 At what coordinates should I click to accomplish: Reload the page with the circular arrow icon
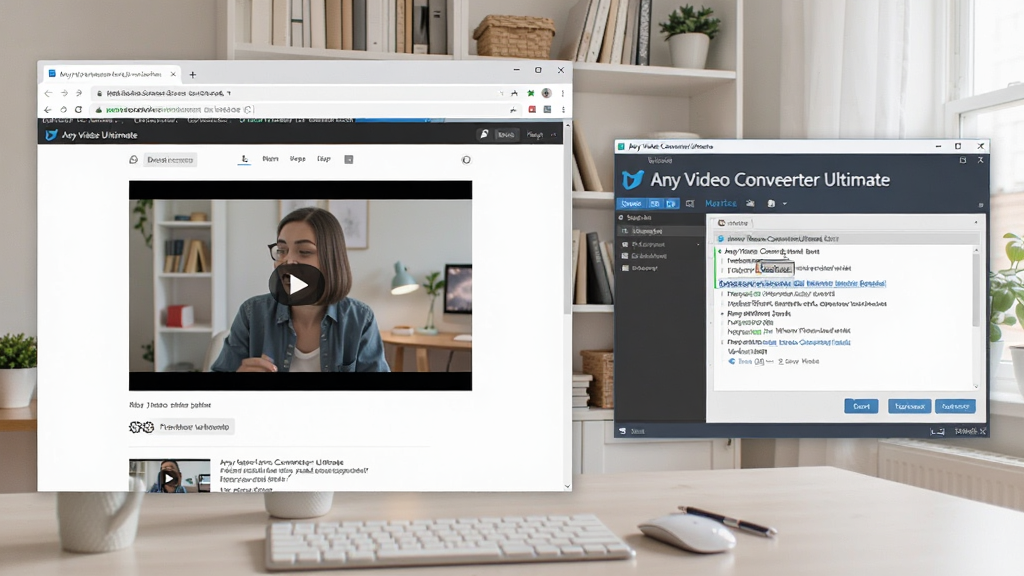click(78, 110)
